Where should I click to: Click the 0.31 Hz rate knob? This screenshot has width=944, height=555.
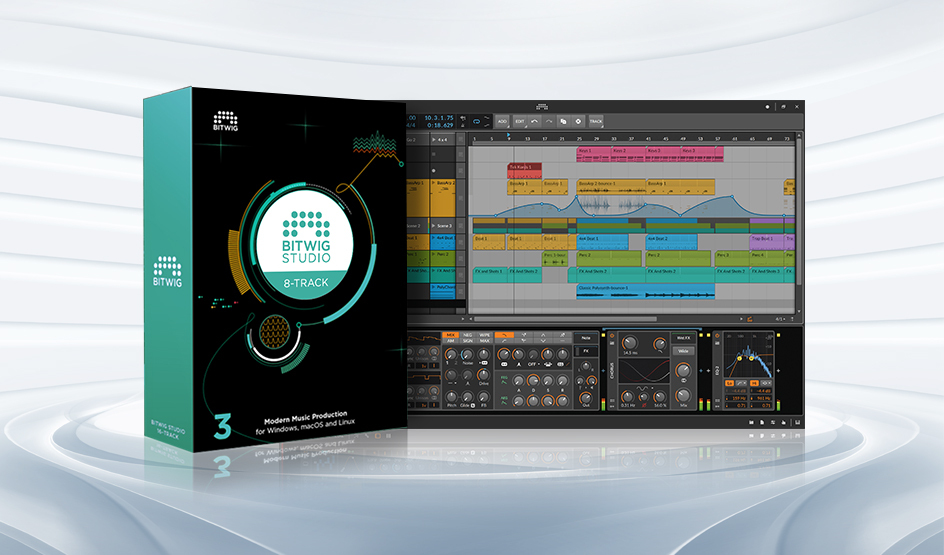[x=627, y=395]
